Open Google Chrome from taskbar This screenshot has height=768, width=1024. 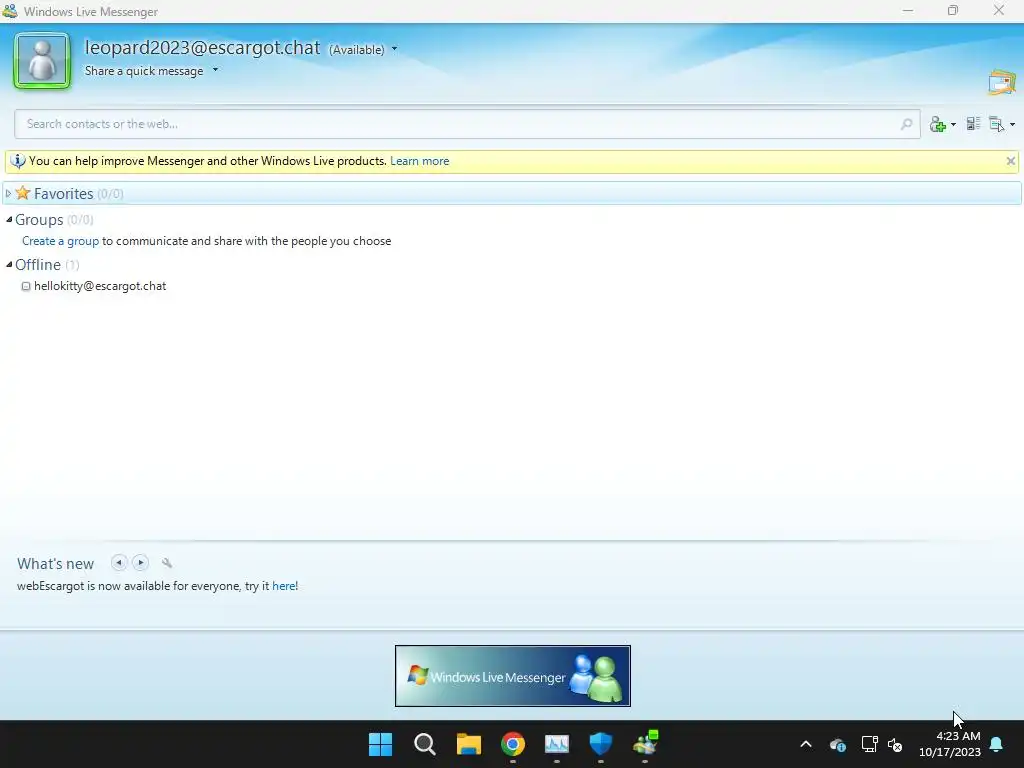click(x=513, y=744)
